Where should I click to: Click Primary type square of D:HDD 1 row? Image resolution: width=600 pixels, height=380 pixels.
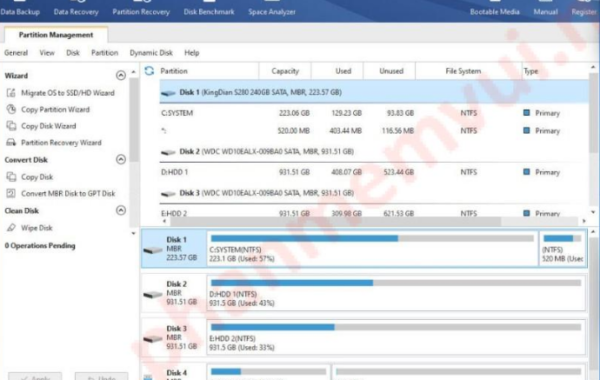(527, 172)
